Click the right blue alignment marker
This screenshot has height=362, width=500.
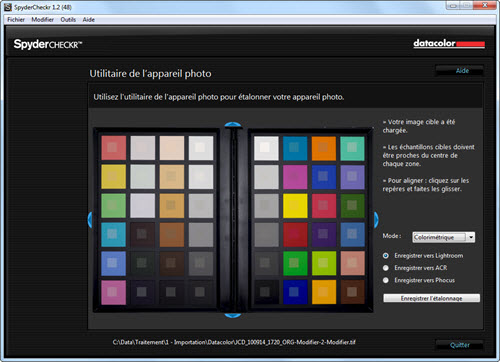[376, 220]
